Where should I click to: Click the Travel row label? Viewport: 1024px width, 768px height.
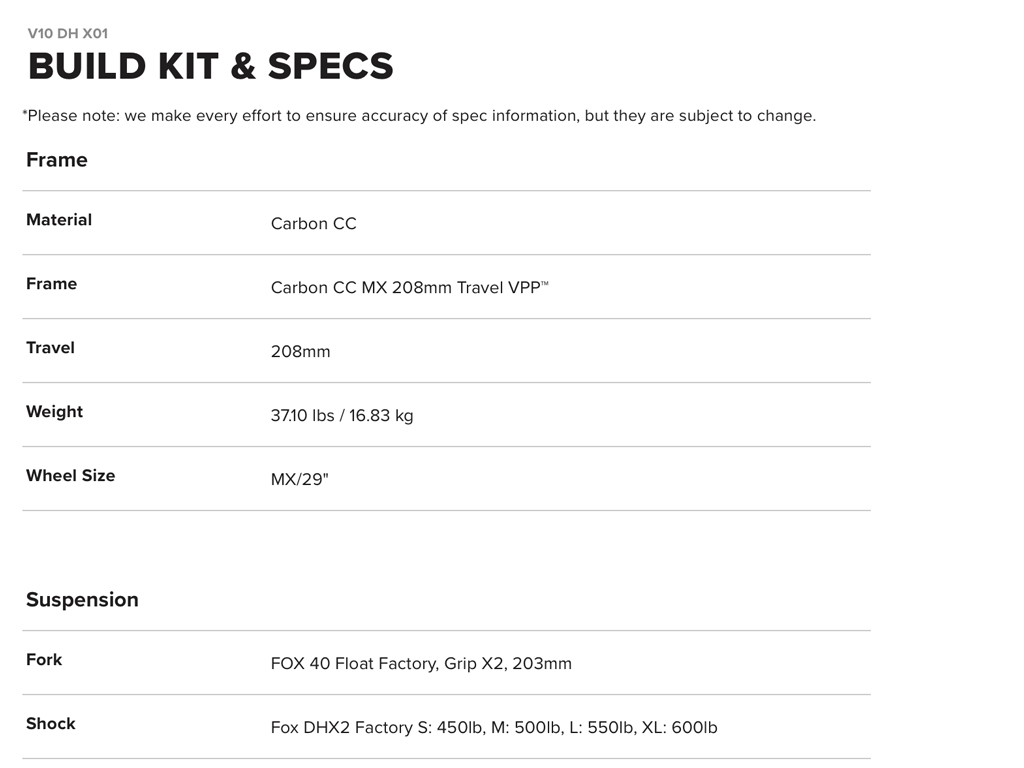[x=50, y=348]
